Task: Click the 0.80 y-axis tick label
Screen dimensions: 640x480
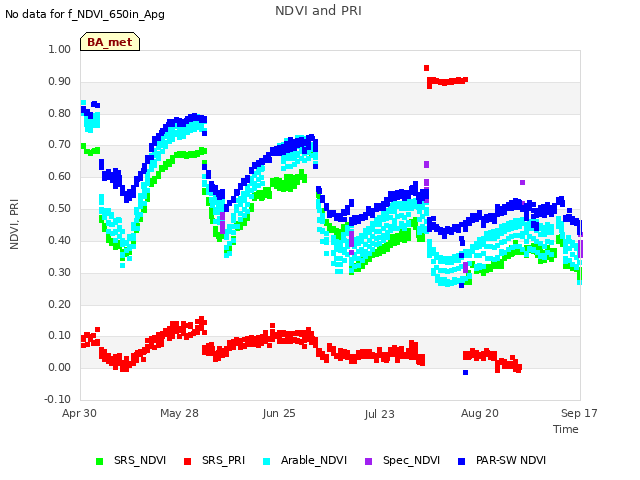Action: coord(60,113)
